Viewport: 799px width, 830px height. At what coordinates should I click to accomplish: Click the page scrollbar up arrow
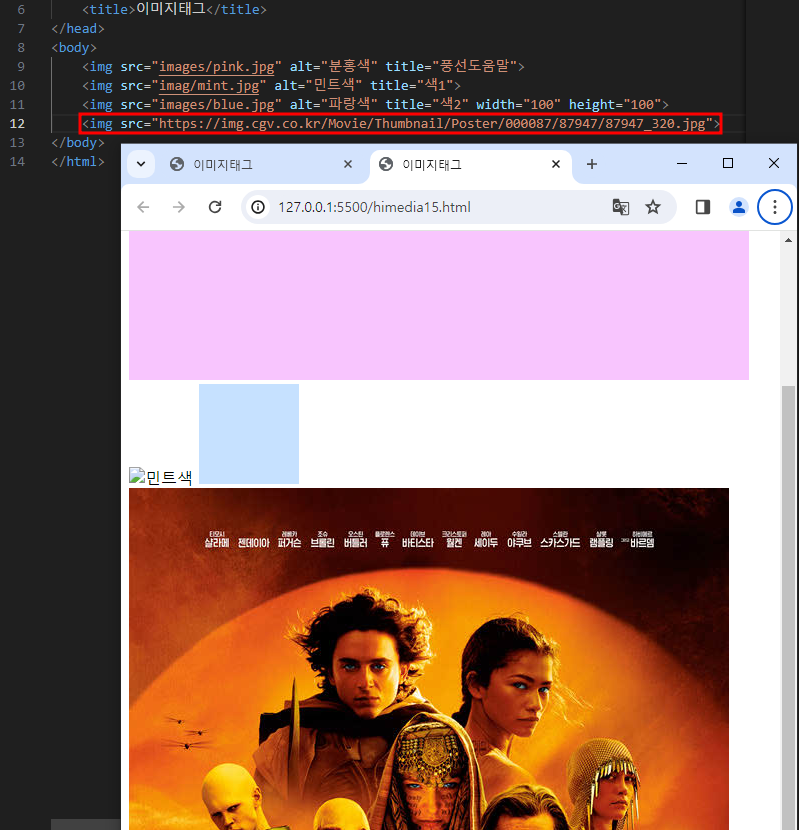788,240
